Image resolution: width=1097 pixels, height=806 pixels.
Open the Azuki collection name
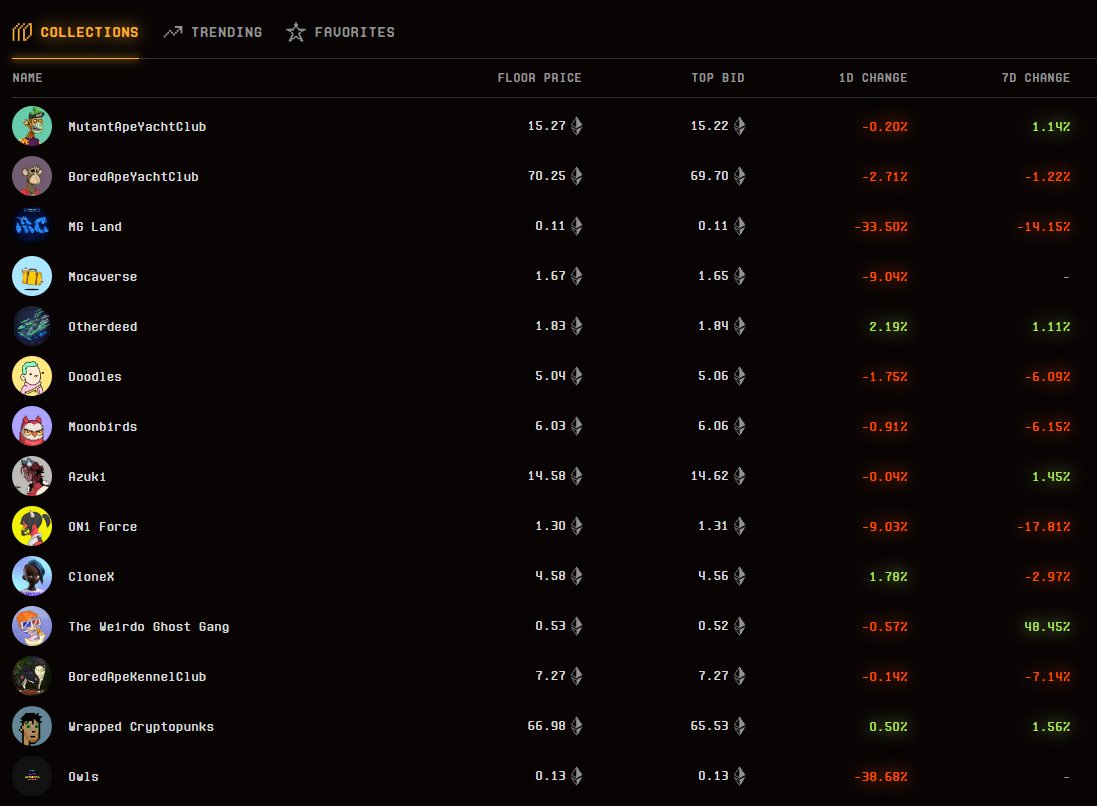pyautogui.click(x=87, y=477)
